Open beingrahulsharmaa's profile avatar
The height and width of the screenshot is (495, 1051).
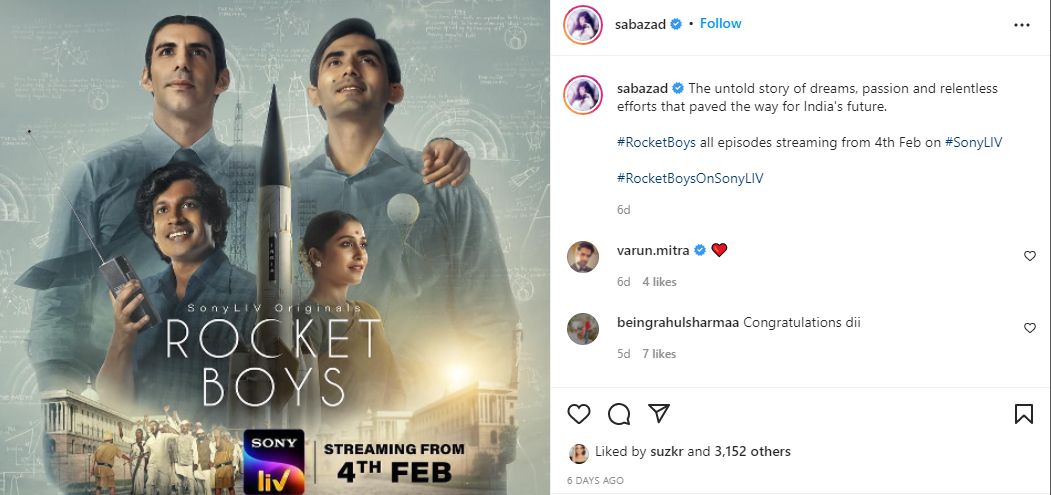[584, 328]
